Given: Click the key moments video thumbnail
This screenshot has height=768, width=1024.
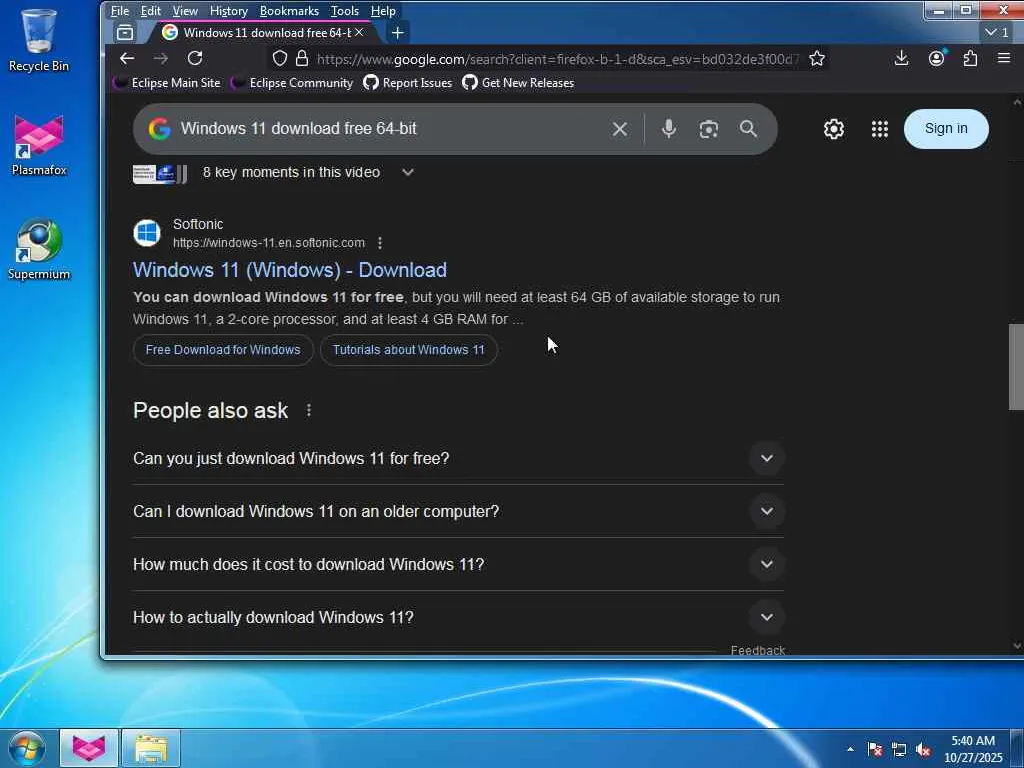Looking at the screenshot, I should coord(160,174).
